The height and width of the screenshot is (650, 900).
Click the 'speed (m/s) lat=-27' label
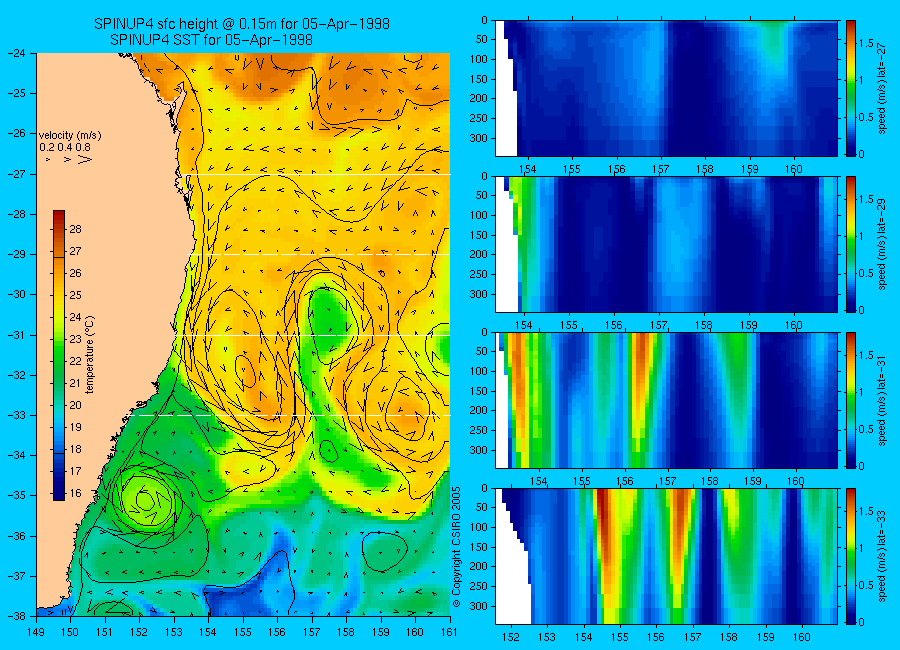(x=883, y=88)
